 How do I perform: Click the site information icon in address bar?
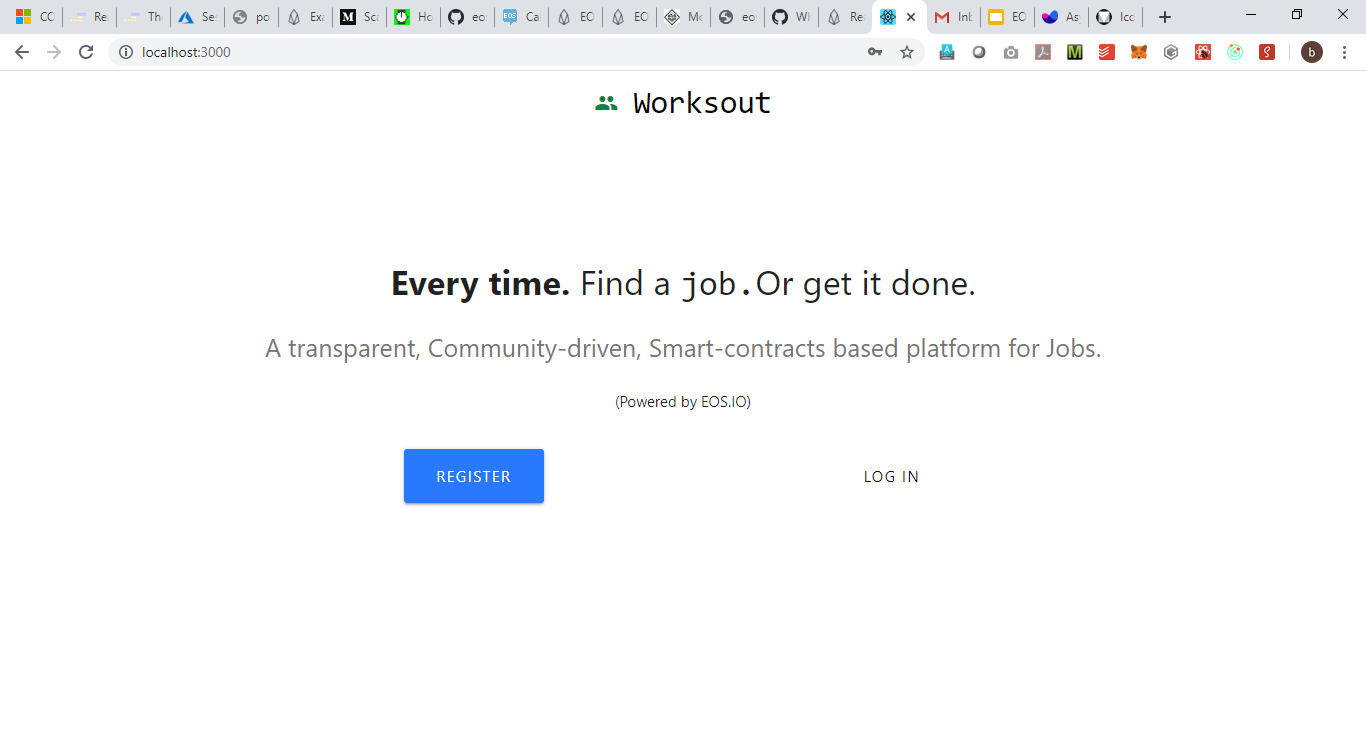point(126,52)
